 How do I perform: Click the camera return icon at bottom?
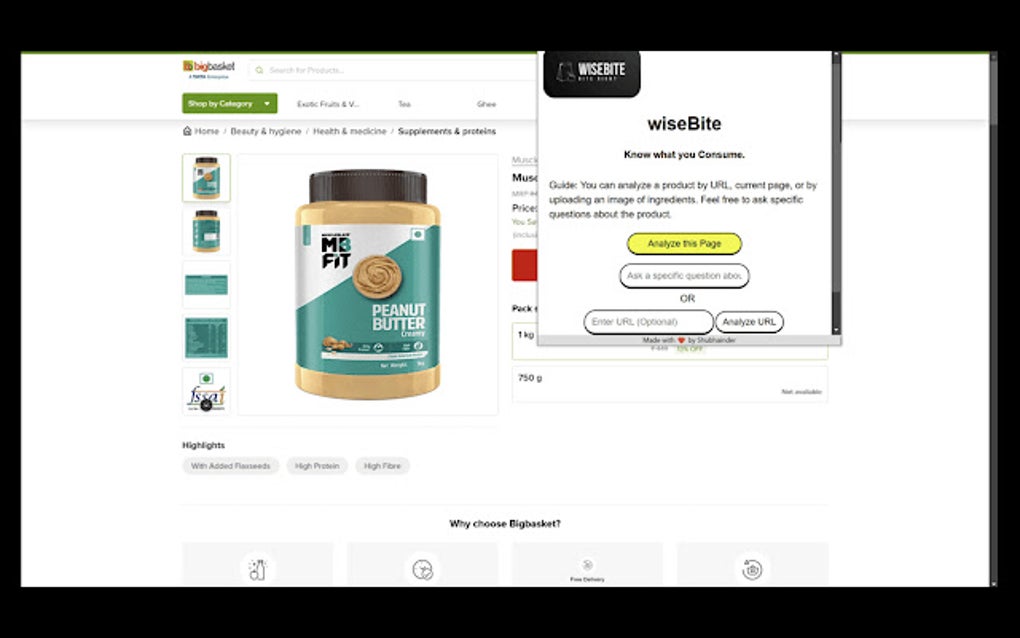coord(752,569)
